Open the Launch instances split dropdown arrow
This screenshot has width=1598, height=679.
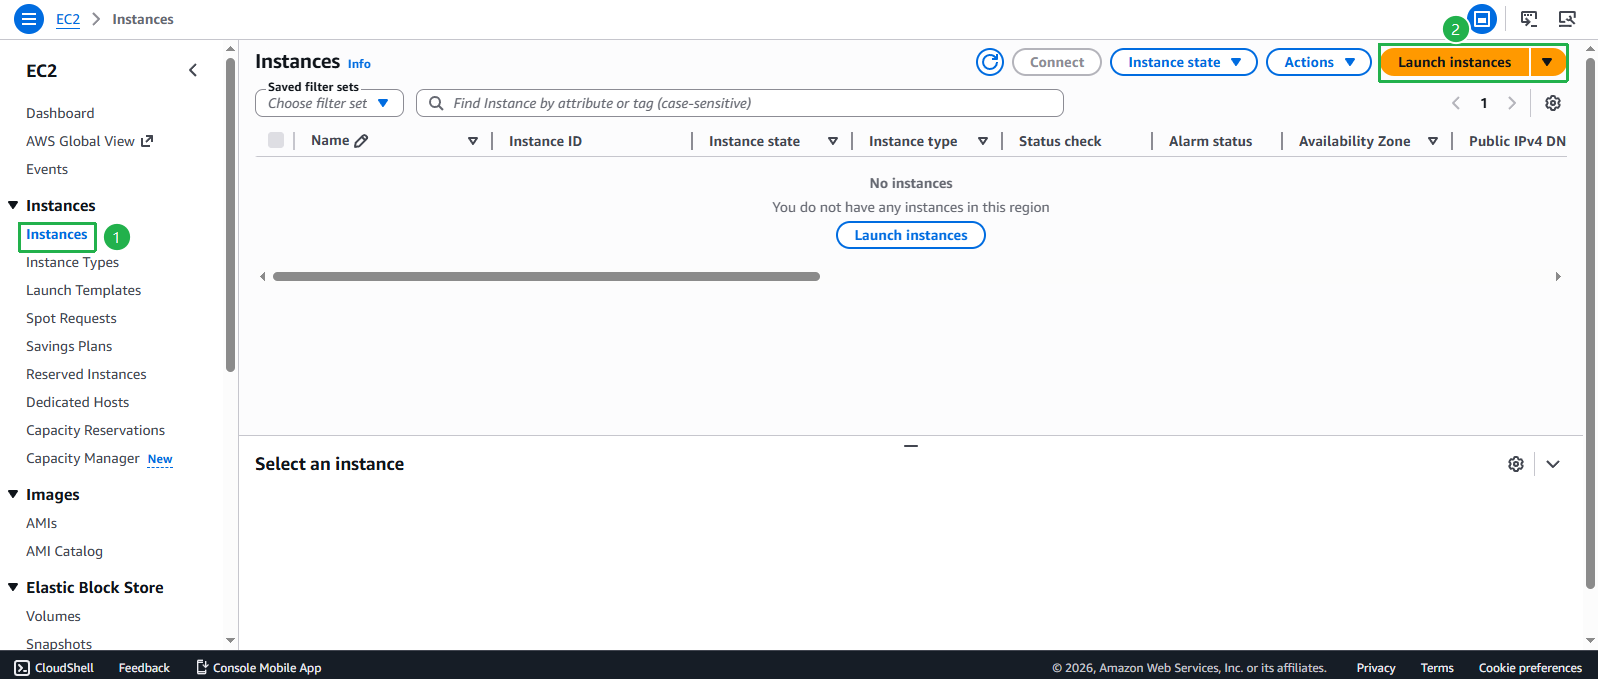1547,62
